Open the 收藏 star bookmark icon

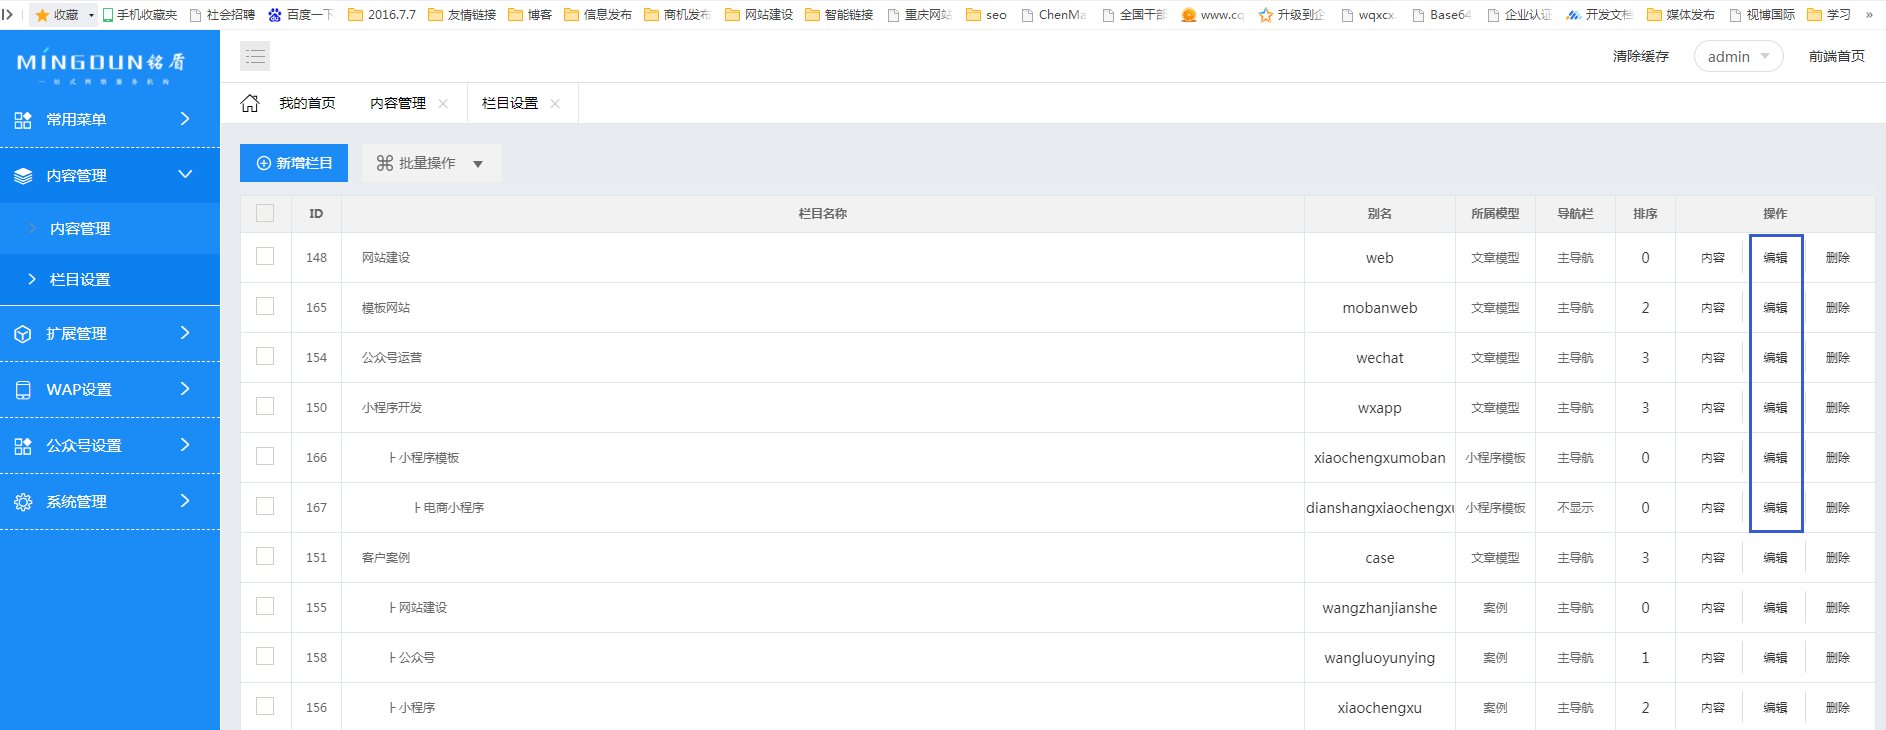(x=42, y=15)
